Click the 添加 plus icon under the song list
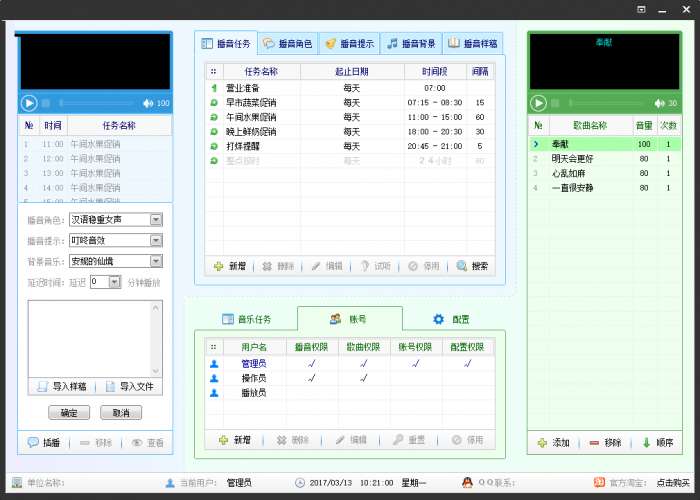The width and height of the screenshot is (700, 500). (542, 442)
